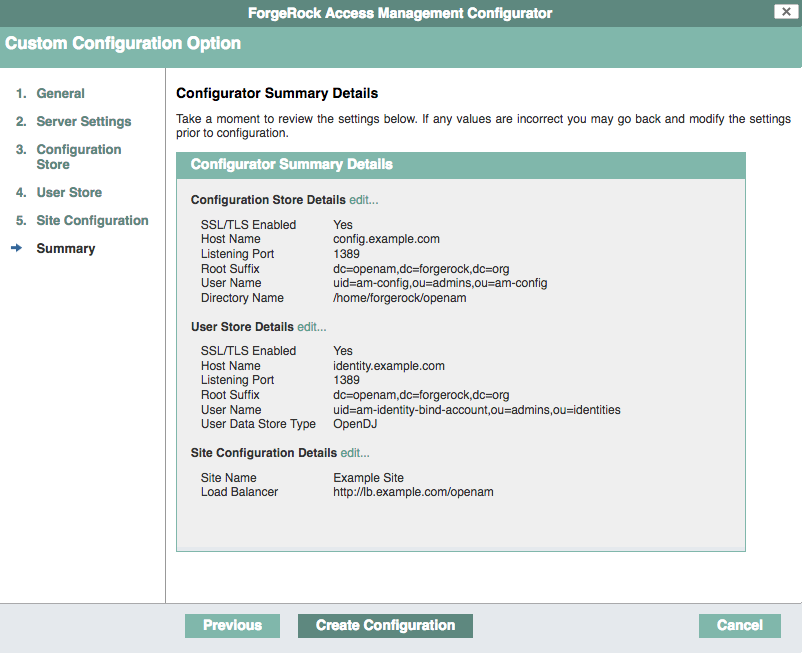Click the User Store SSL/TLS Enabled Yes value
803x653 pixels.
coord(343,351)
